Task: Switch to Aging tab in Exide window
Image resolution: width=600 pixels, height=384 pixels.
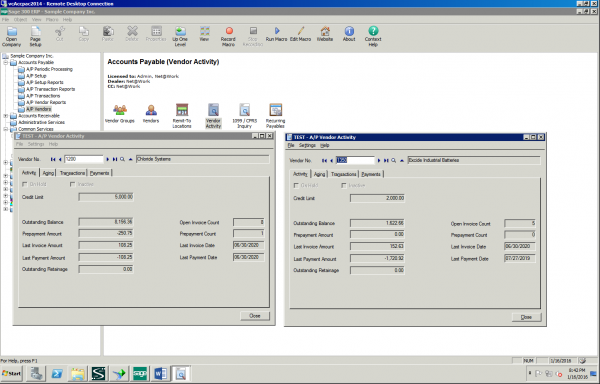Action: tap(319, 174)
